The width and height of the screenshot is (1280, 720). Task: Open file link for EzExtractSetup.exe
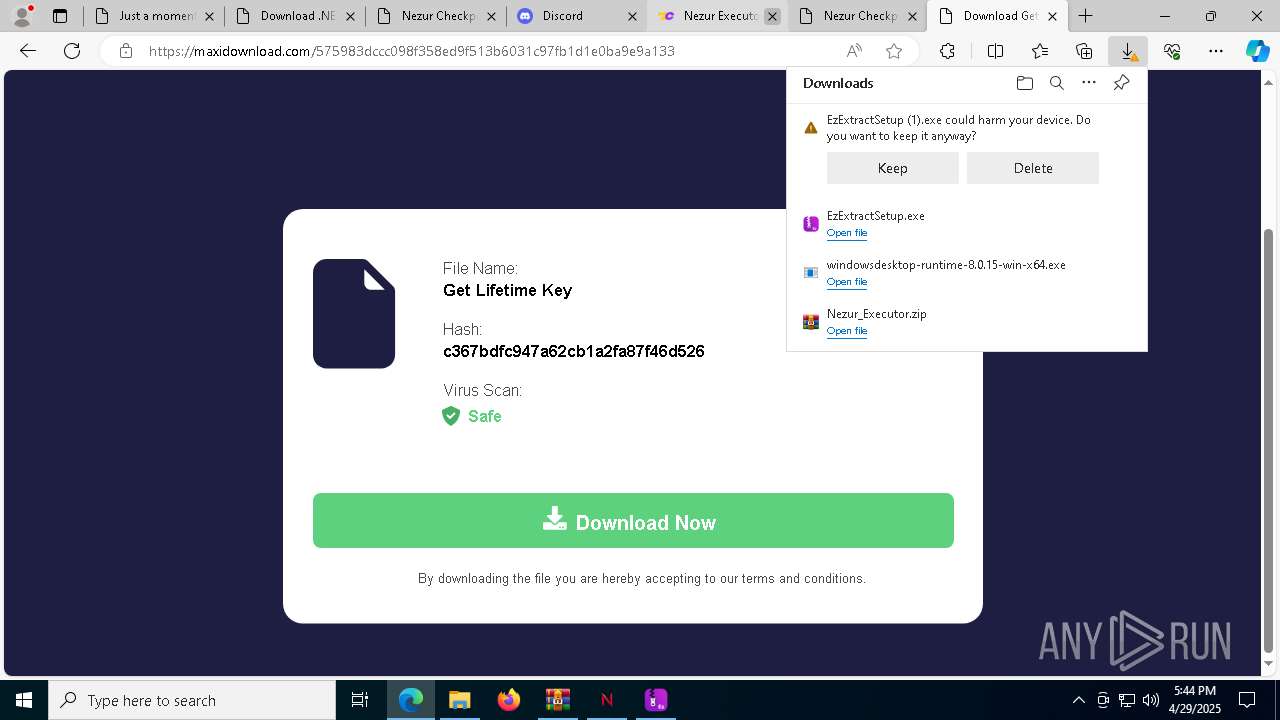tap(846, 233)
